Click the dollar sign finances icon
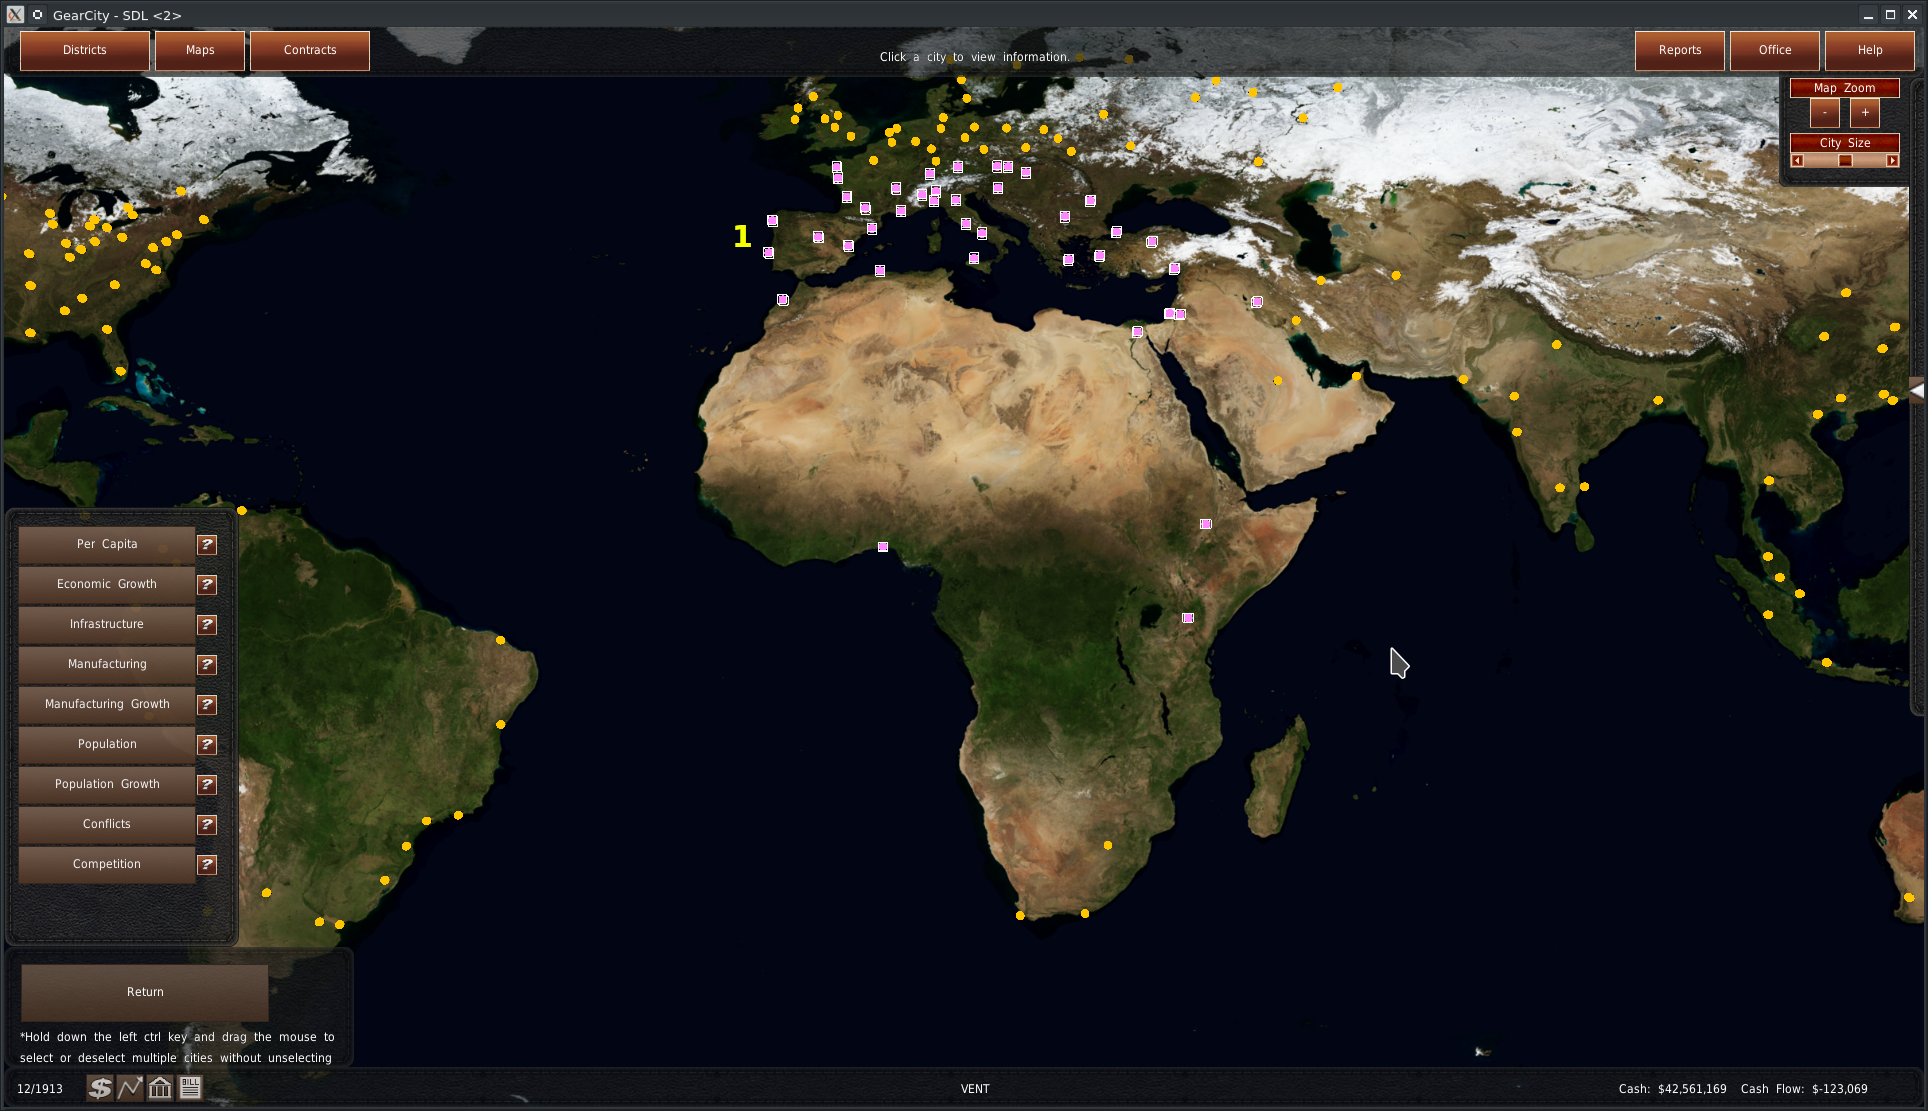 click(99, 1088)
